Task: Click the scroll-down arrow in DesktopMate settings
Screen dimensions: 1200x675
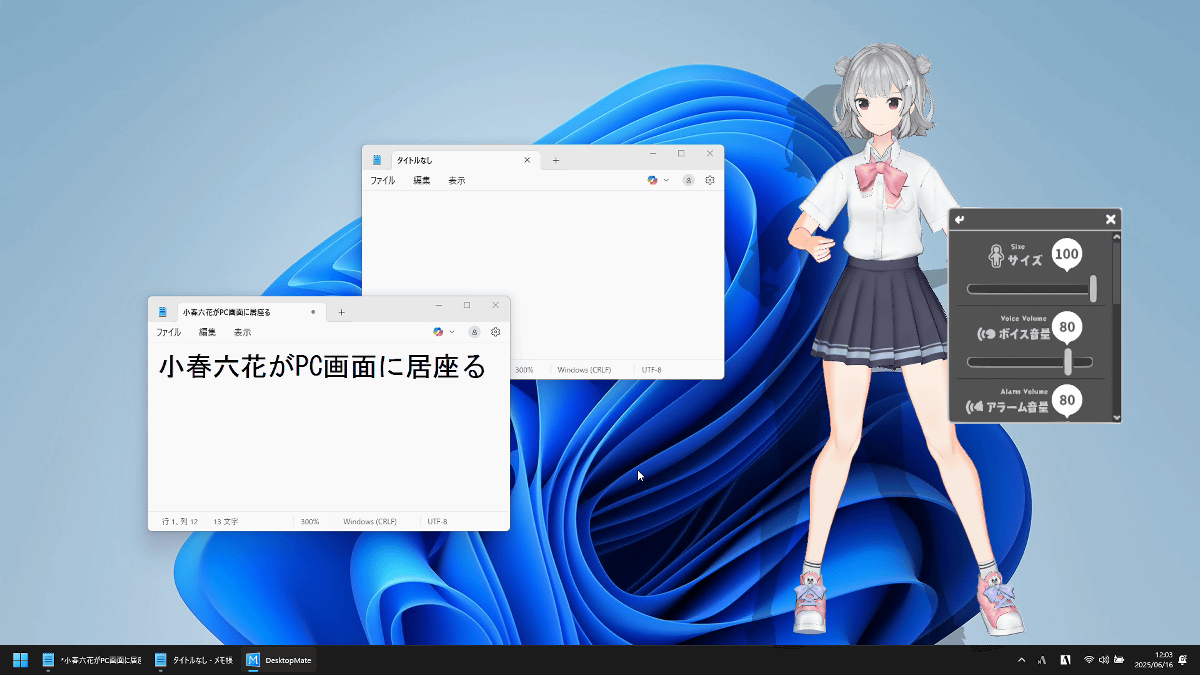Action: pos(1117,417)
